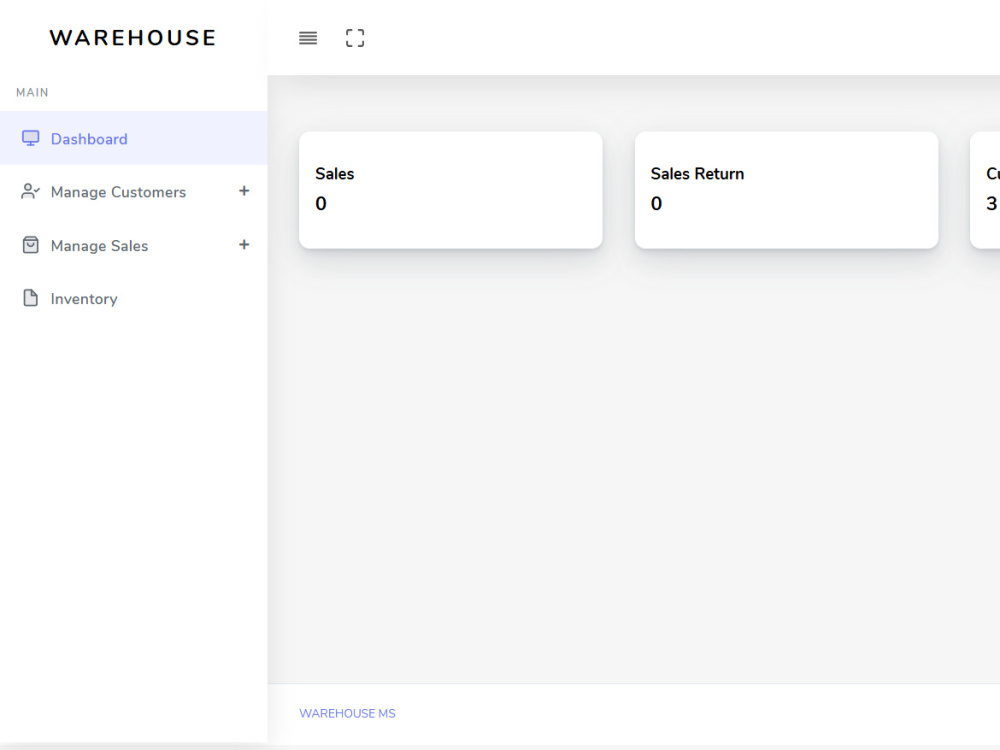1000x750 pixels.
Task: Click the Dashboard monitor icon
Action: click(x=30, y=138)
